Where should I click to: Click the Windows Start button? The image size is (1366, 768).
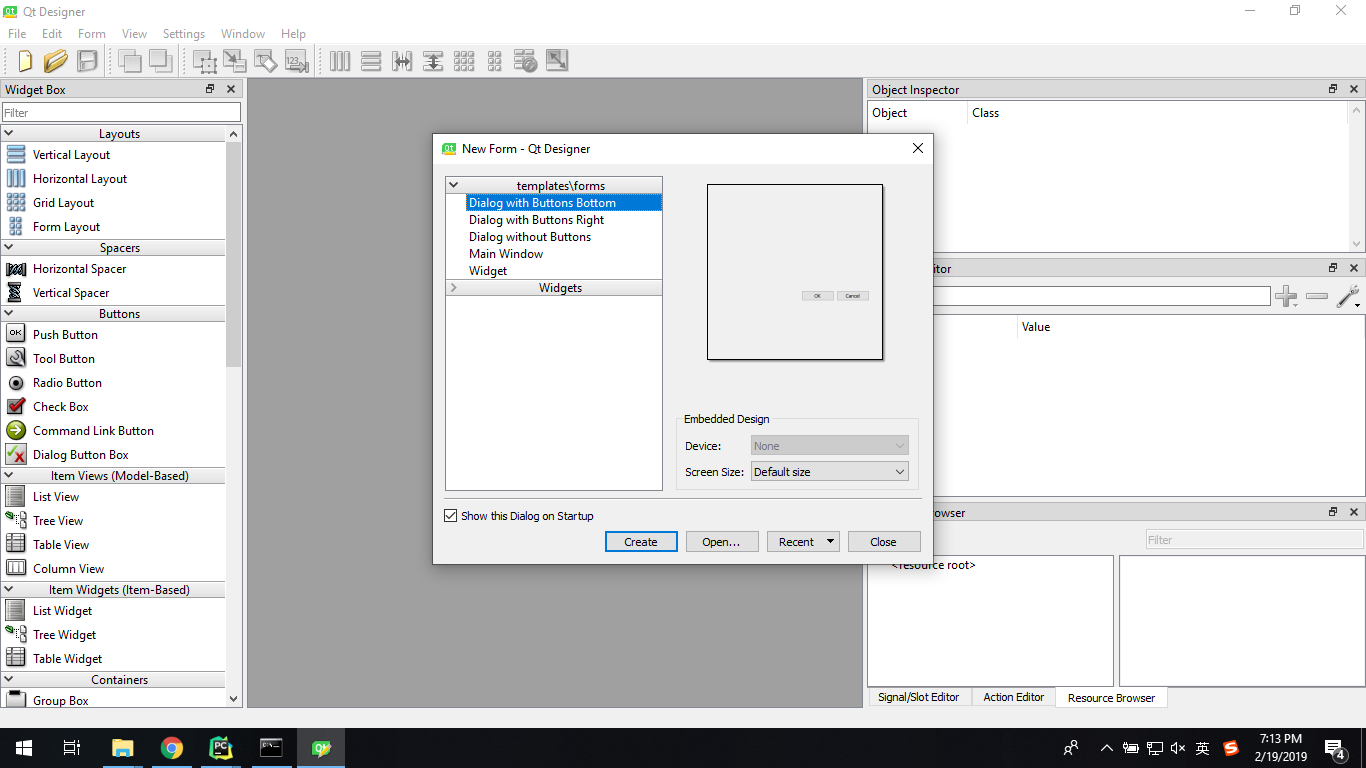coord(24,748)
